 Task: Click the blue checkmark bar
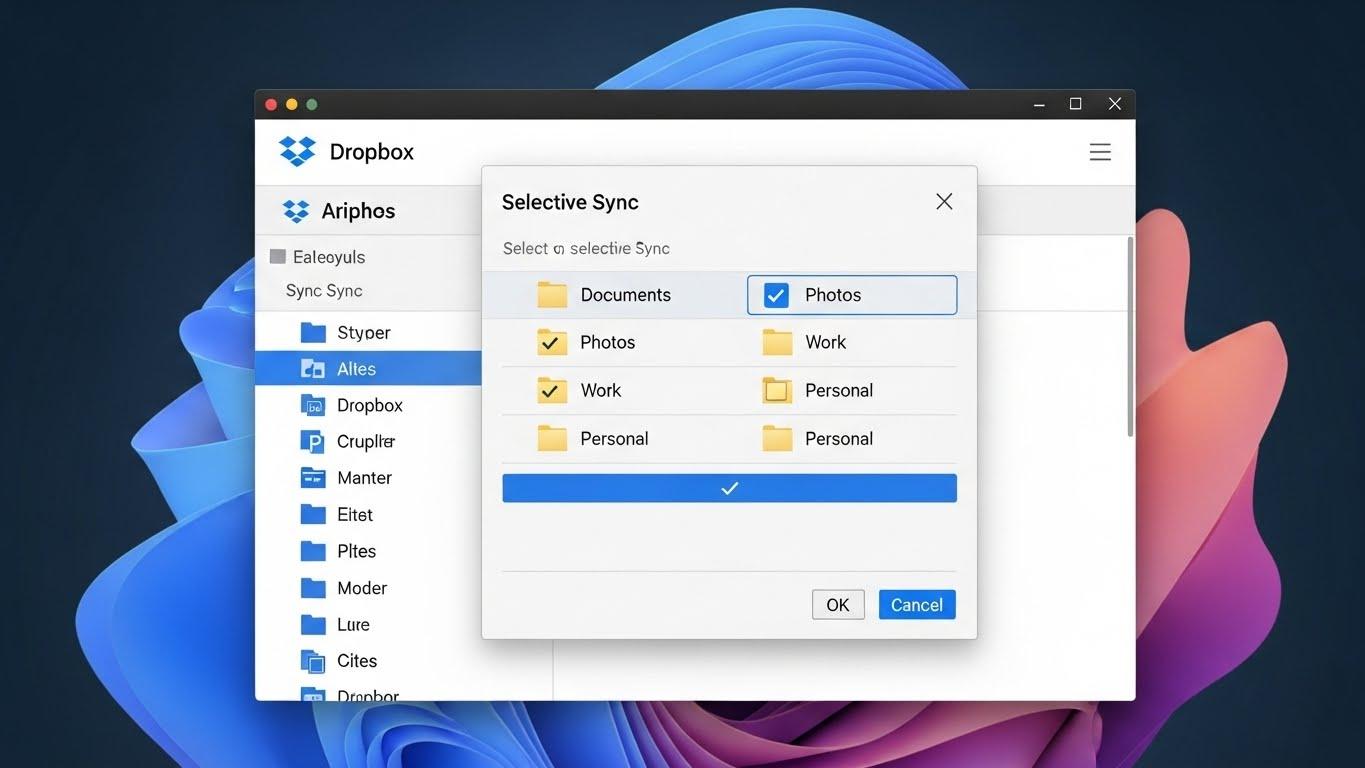tap(729, 488)
